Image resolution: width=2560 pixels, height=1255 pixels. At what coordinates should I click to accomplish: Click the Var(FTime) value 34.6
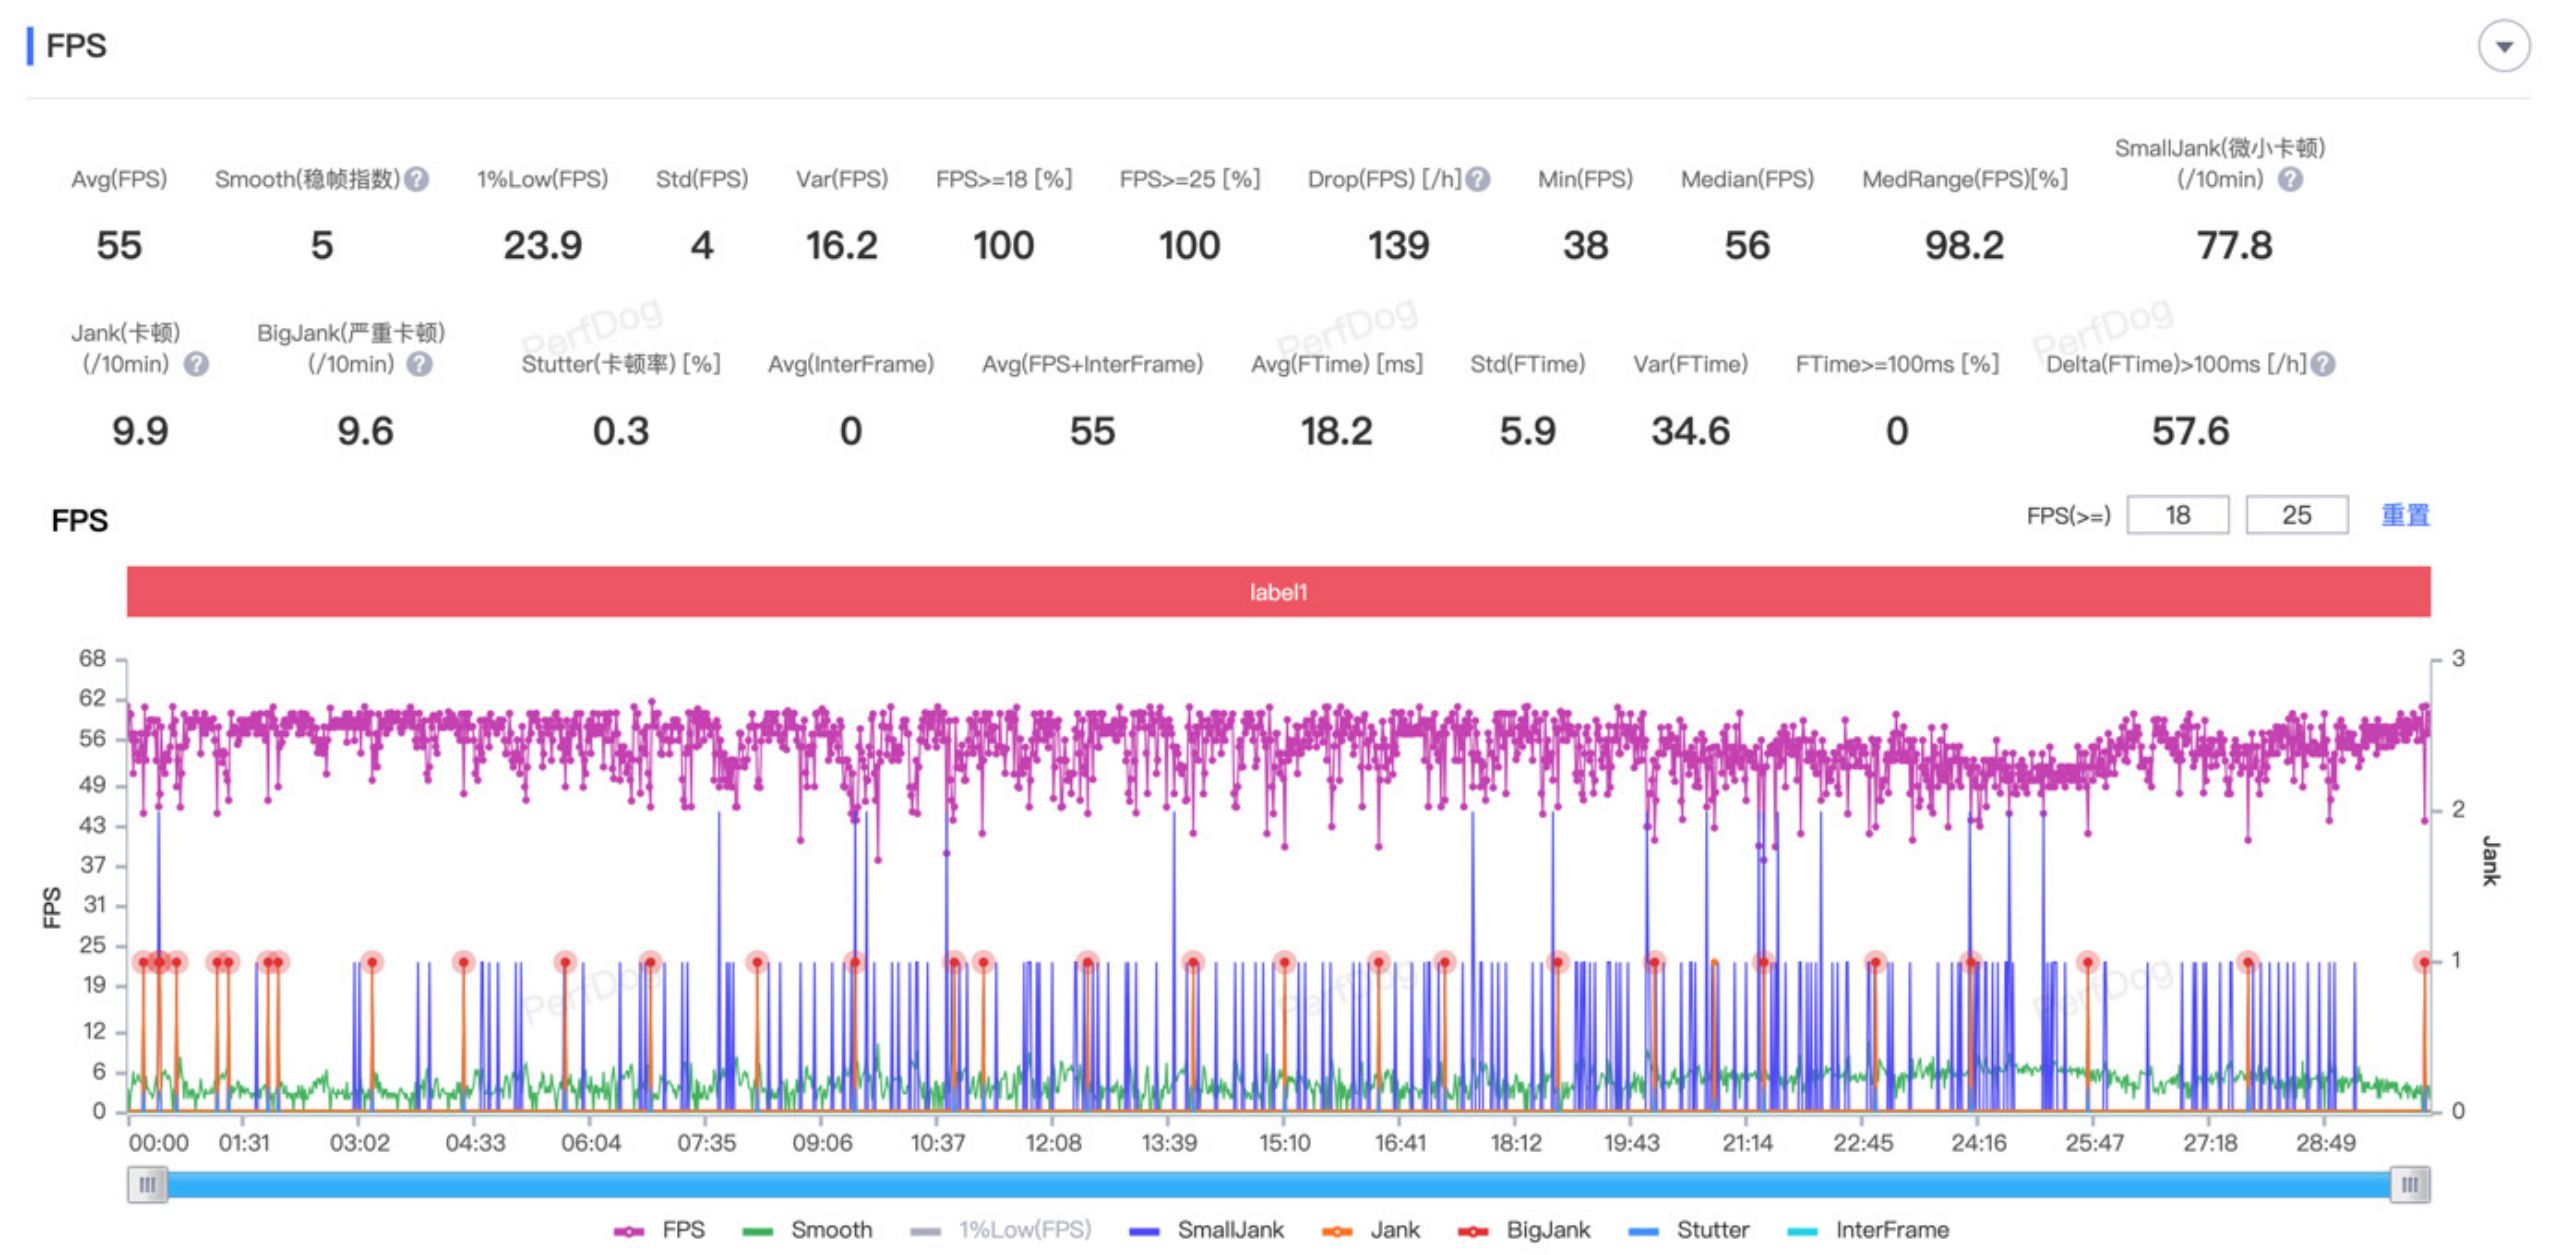pos(1690,432)
